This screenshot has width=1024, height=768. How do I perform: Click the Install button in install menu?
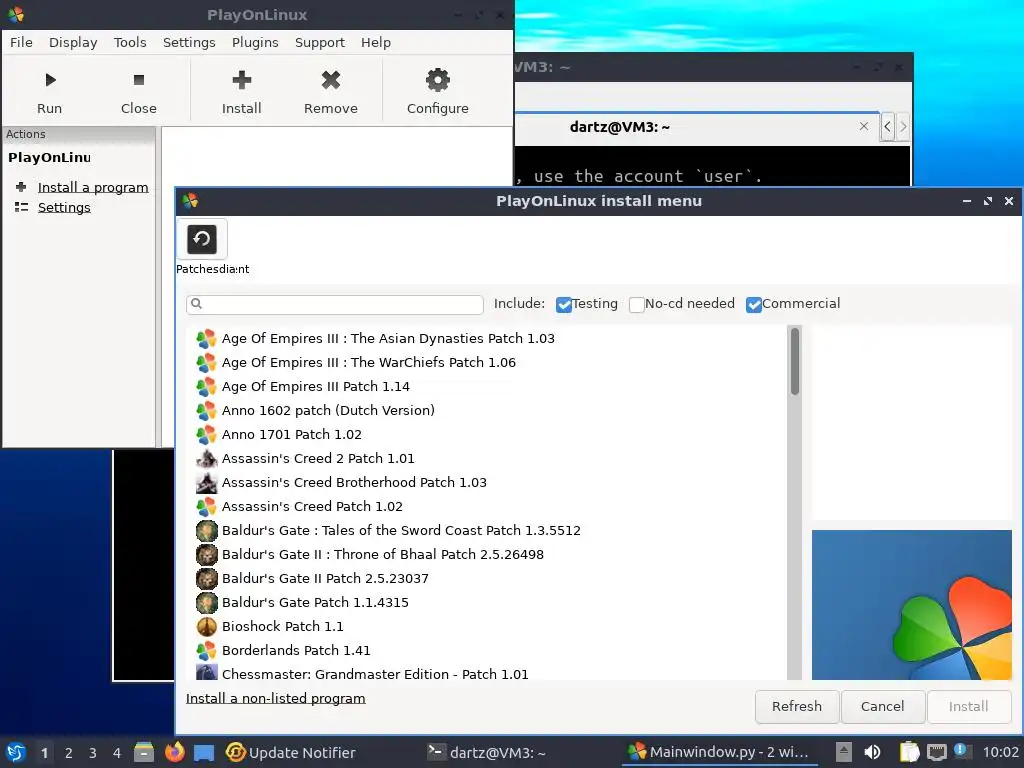pyautogui.click(x=968, y=707)
